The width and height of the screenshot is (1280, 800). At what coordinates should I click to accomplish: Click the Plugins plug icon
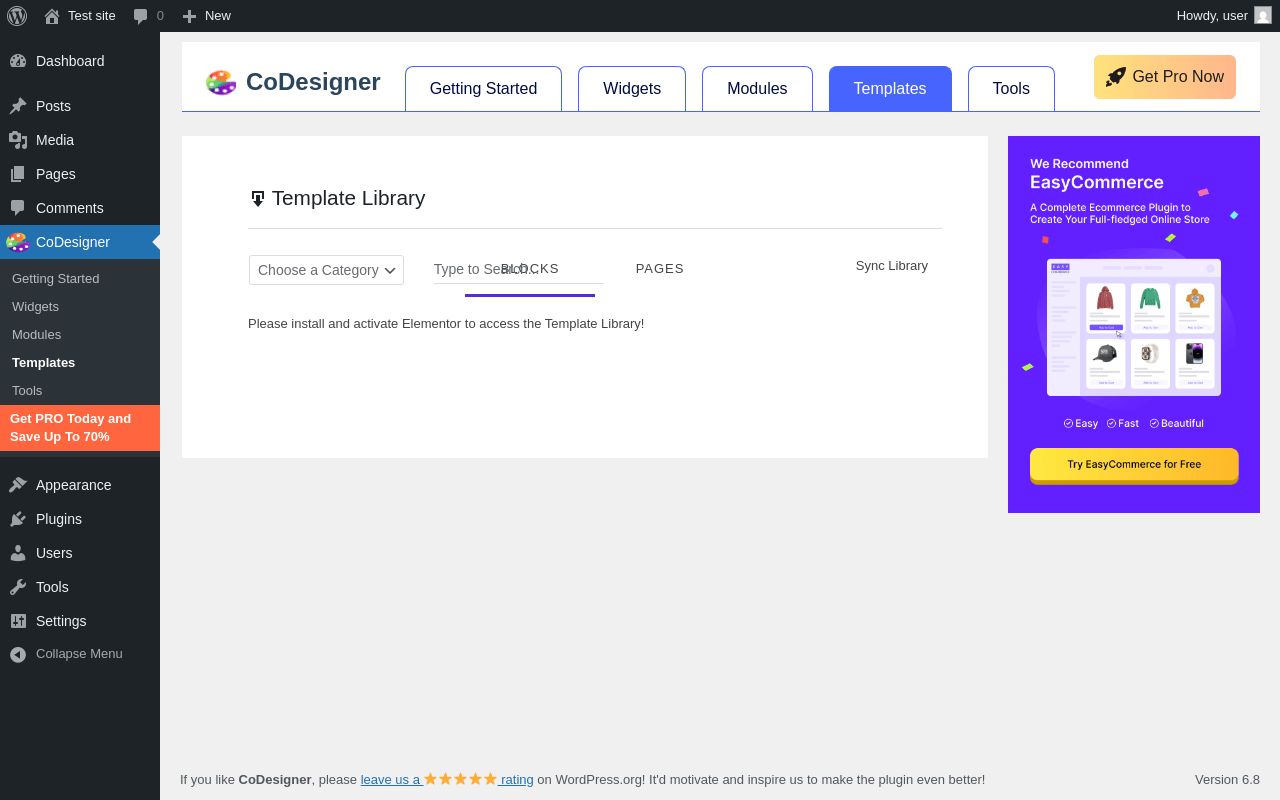18,519
